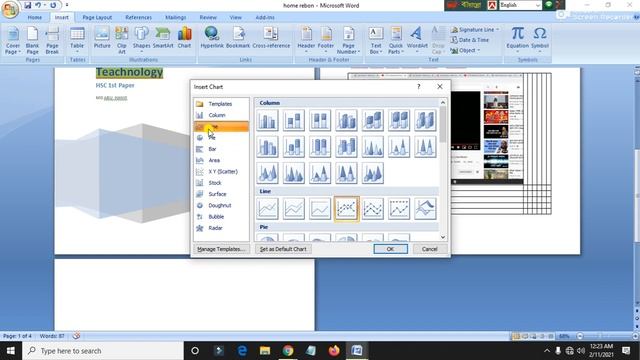The height and width of the screenshot is (360, 640).
Task: Insert a Hyperlink
Action: (212, 38)
